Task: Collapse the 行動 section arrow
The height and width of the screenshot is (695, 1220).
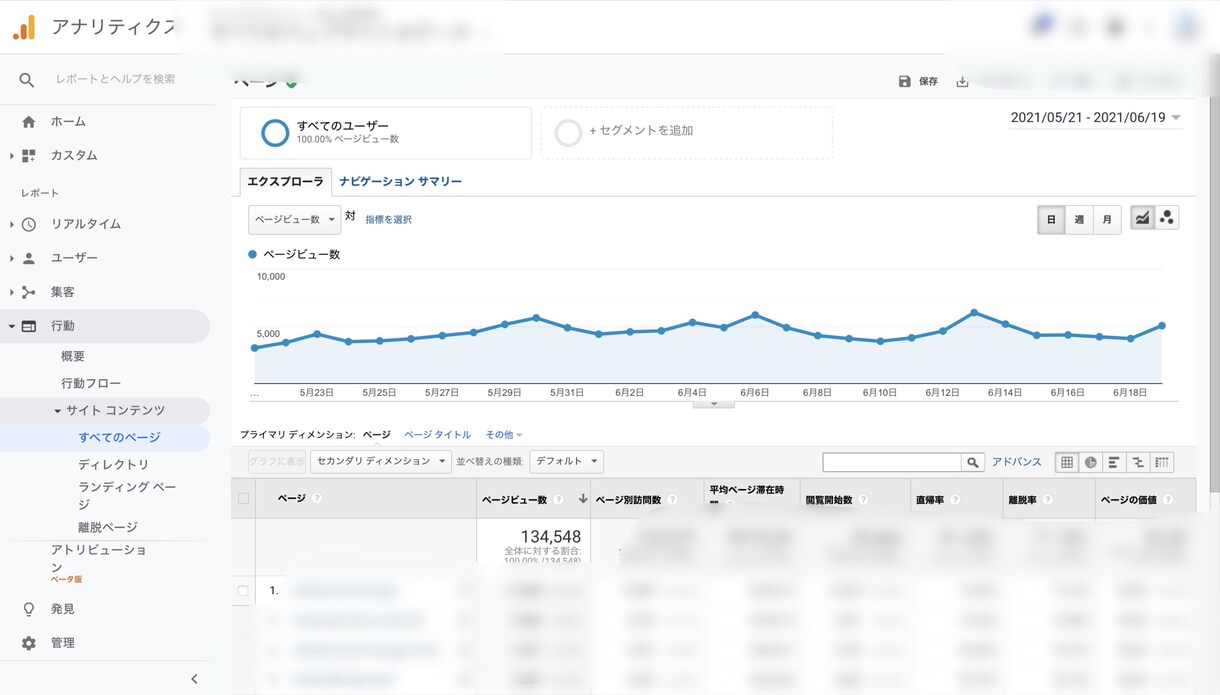Action: (11, 326)
